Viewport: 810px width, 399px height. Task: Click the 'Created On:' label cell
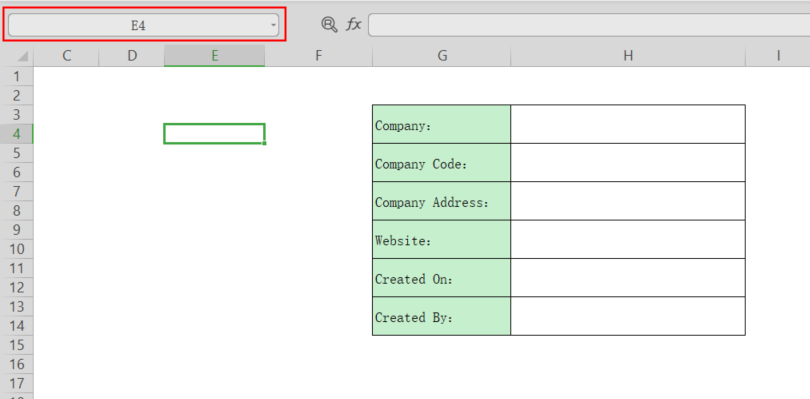(x=442, y=278)
